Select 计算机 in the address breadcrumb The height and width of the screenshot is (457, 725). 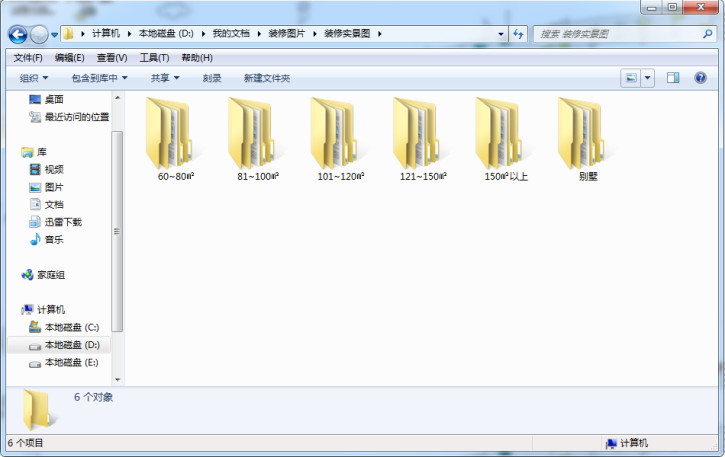(106, 33)
